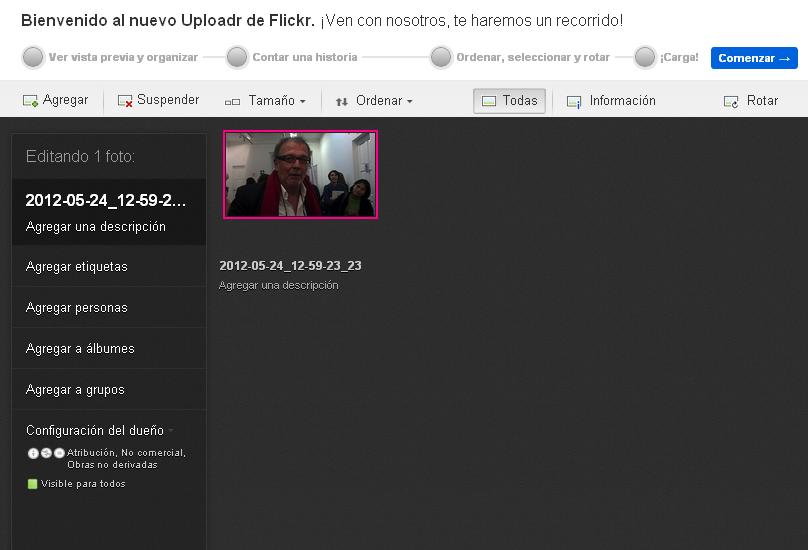
Task: Click the Rotar toolbar label
Action: 762,101
